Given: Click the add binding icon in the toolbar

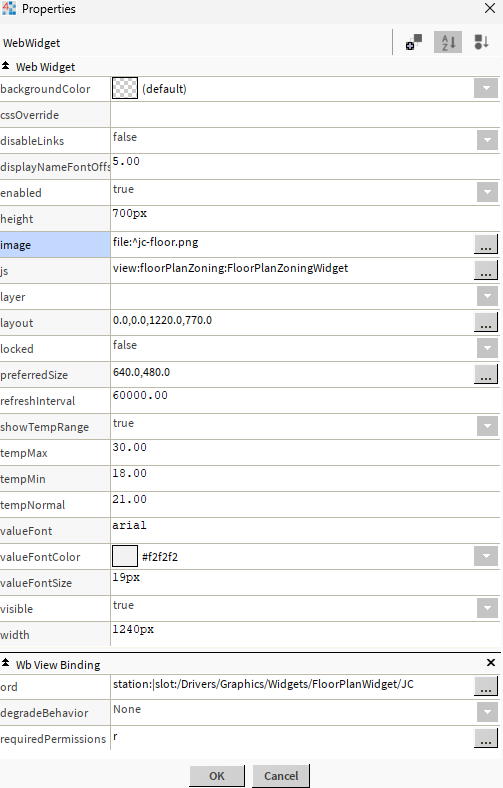Looking at the screenshot, I should [x=414, y=42].
